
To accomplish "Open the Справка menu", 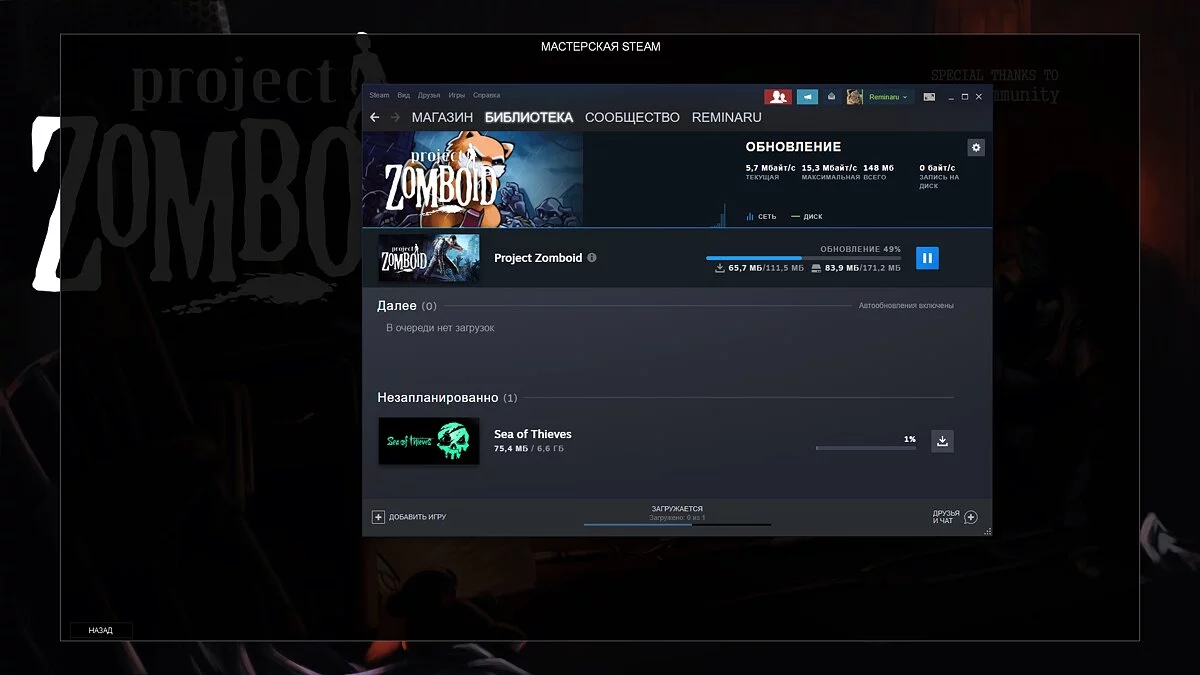I will (x=486, y=96).
